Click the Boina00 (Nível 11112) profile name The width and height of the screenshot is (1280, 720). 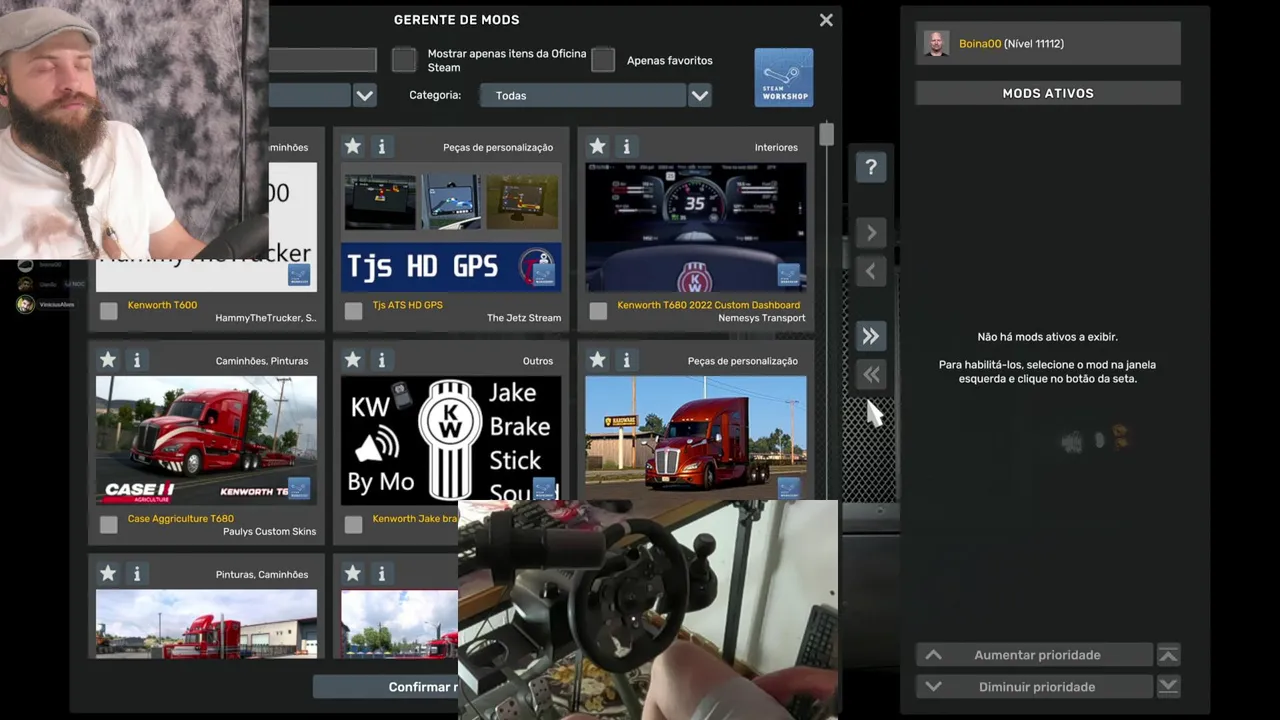[1011, 44]
